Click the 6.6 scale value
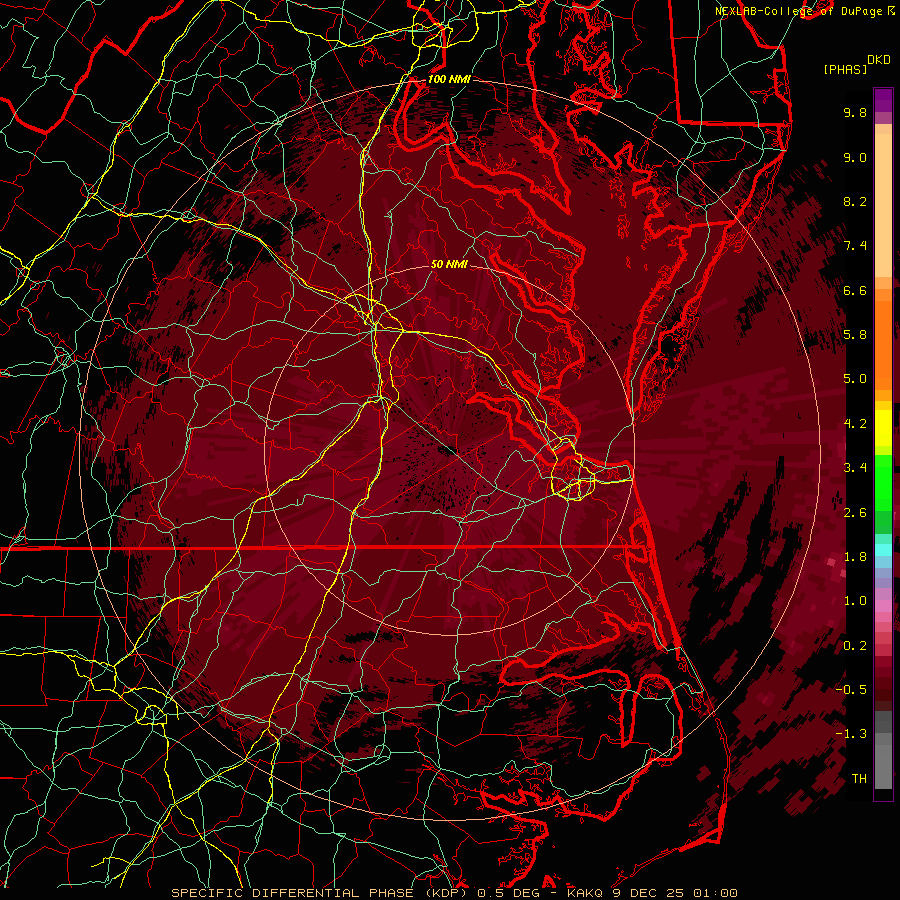Image resolution: width=900 pixels, height=900 pixels. [855, 290]
